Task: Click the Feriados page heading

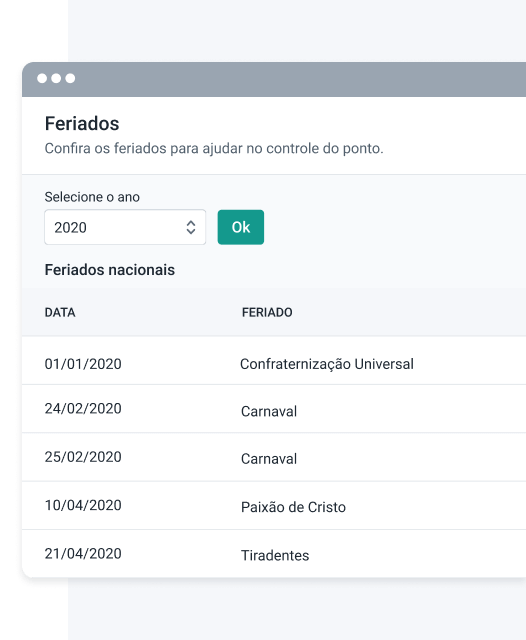Action: pyautogui.click(x=82, y=124)
